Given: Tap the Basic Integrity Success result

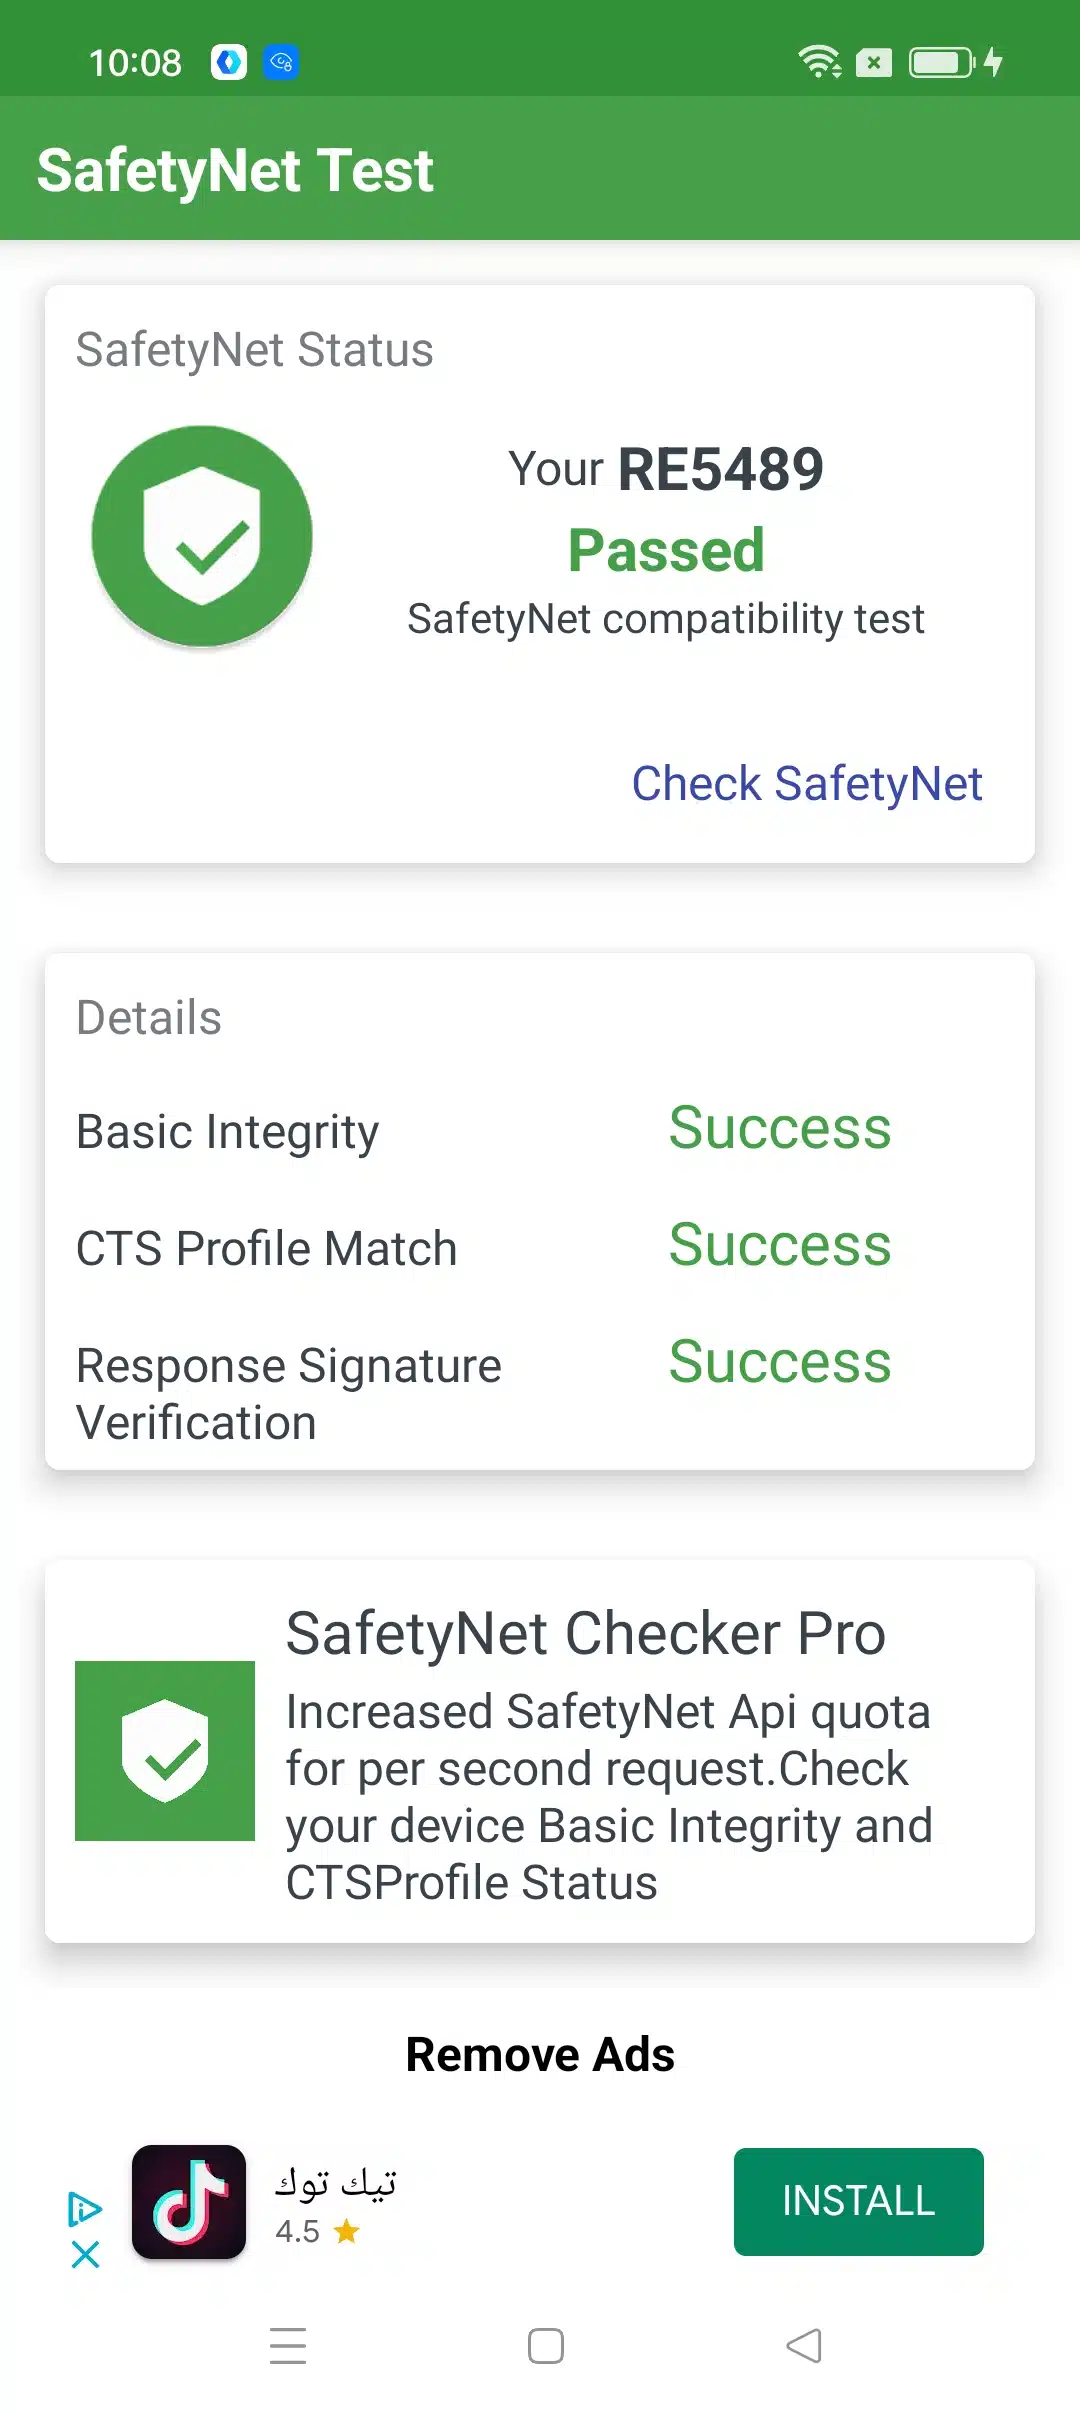Looking at the screenshot, I should click(780, 1128).
